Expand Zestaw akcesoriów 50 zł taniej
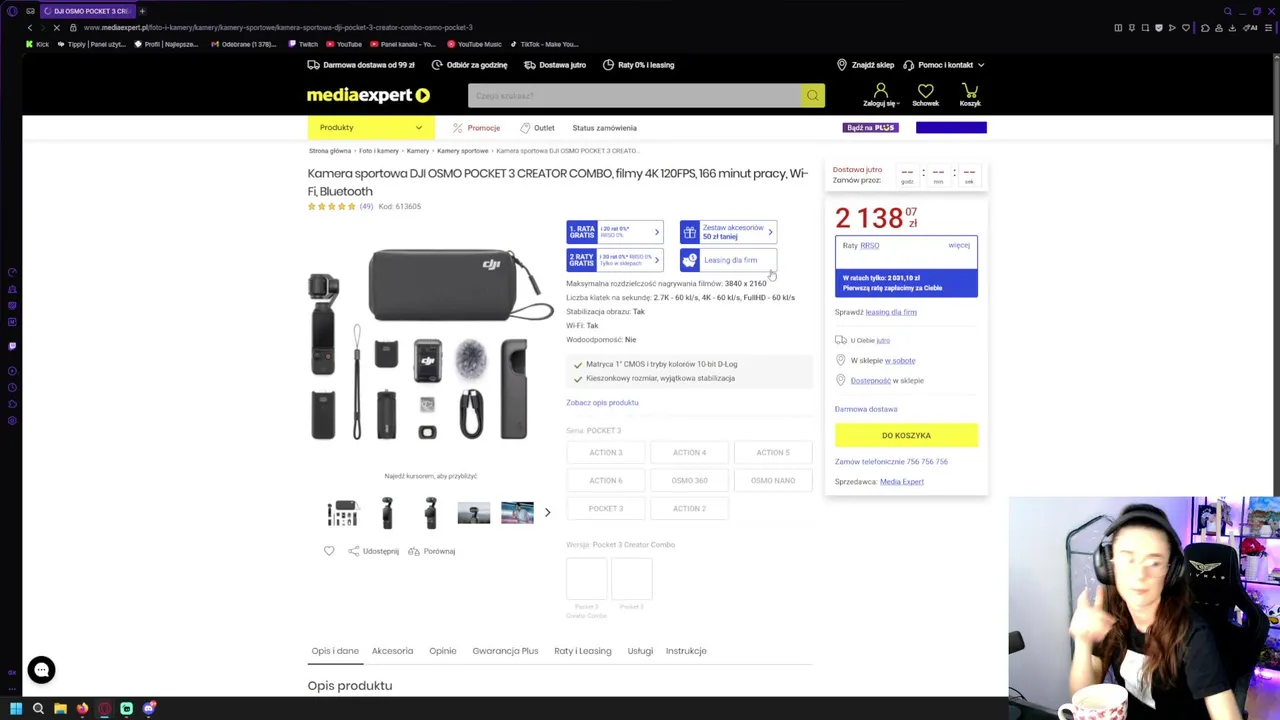 point(728,232)
